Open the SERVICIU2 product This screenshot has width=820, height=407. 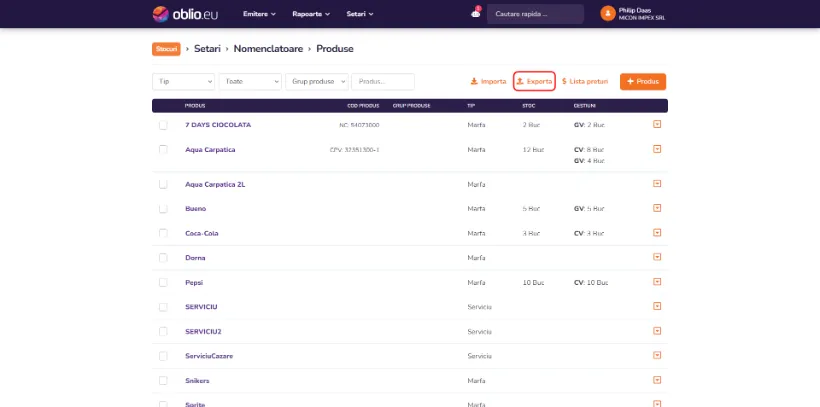pos(203,332)
